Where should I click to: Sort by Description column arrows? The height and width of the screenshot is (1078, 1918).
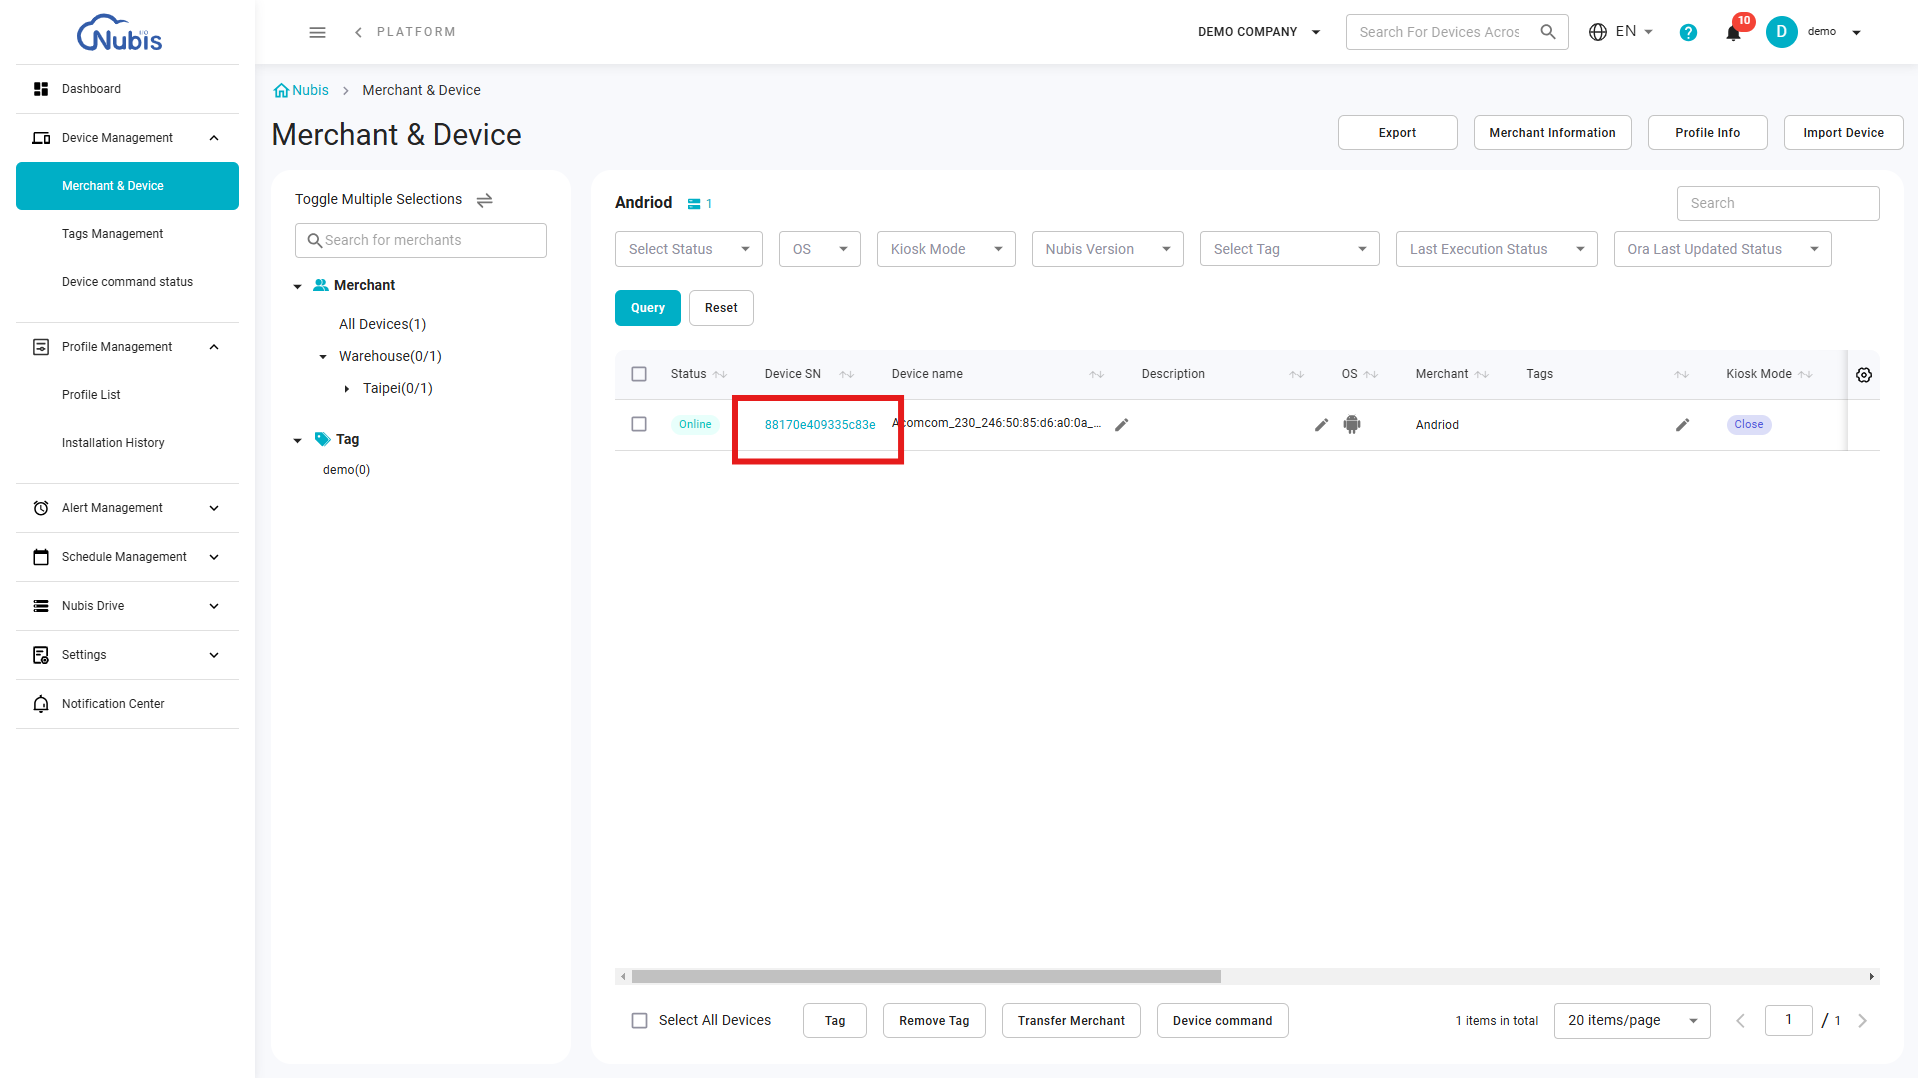[1297, 375]
